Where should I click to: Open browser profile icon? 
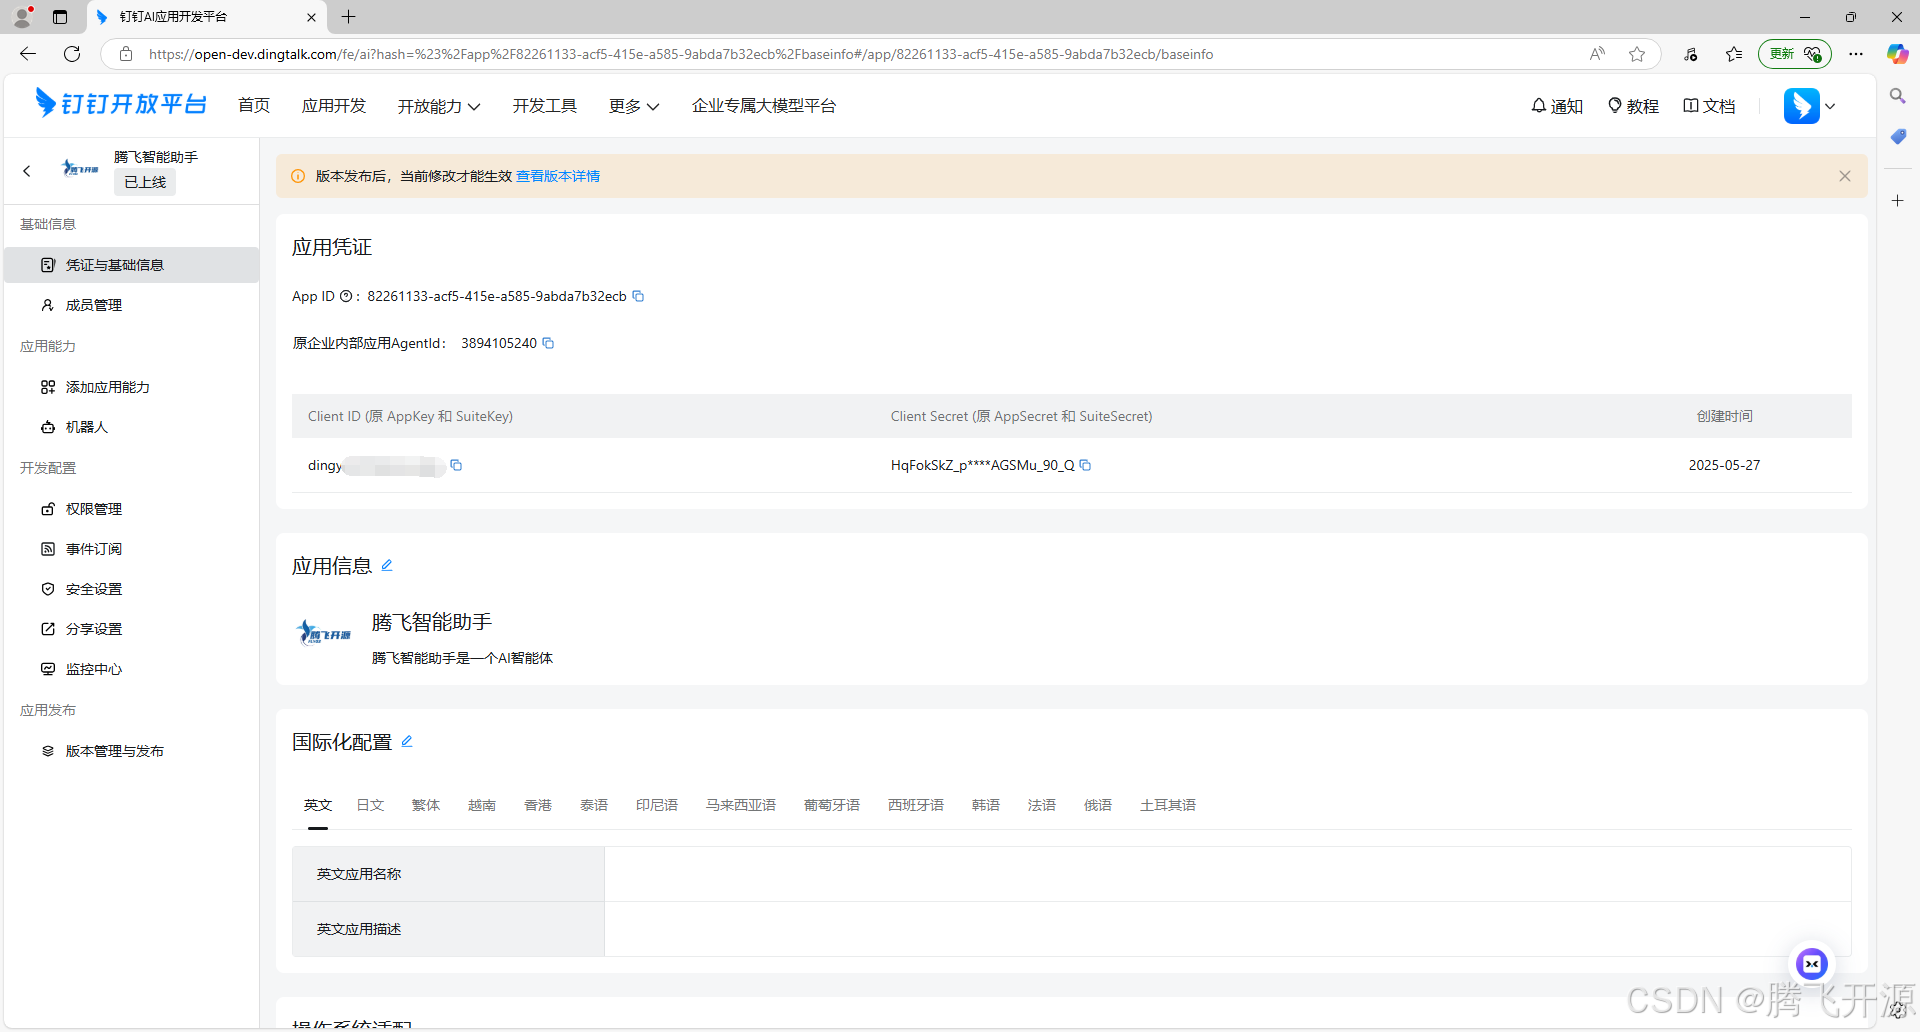click(x=23, y=17)
